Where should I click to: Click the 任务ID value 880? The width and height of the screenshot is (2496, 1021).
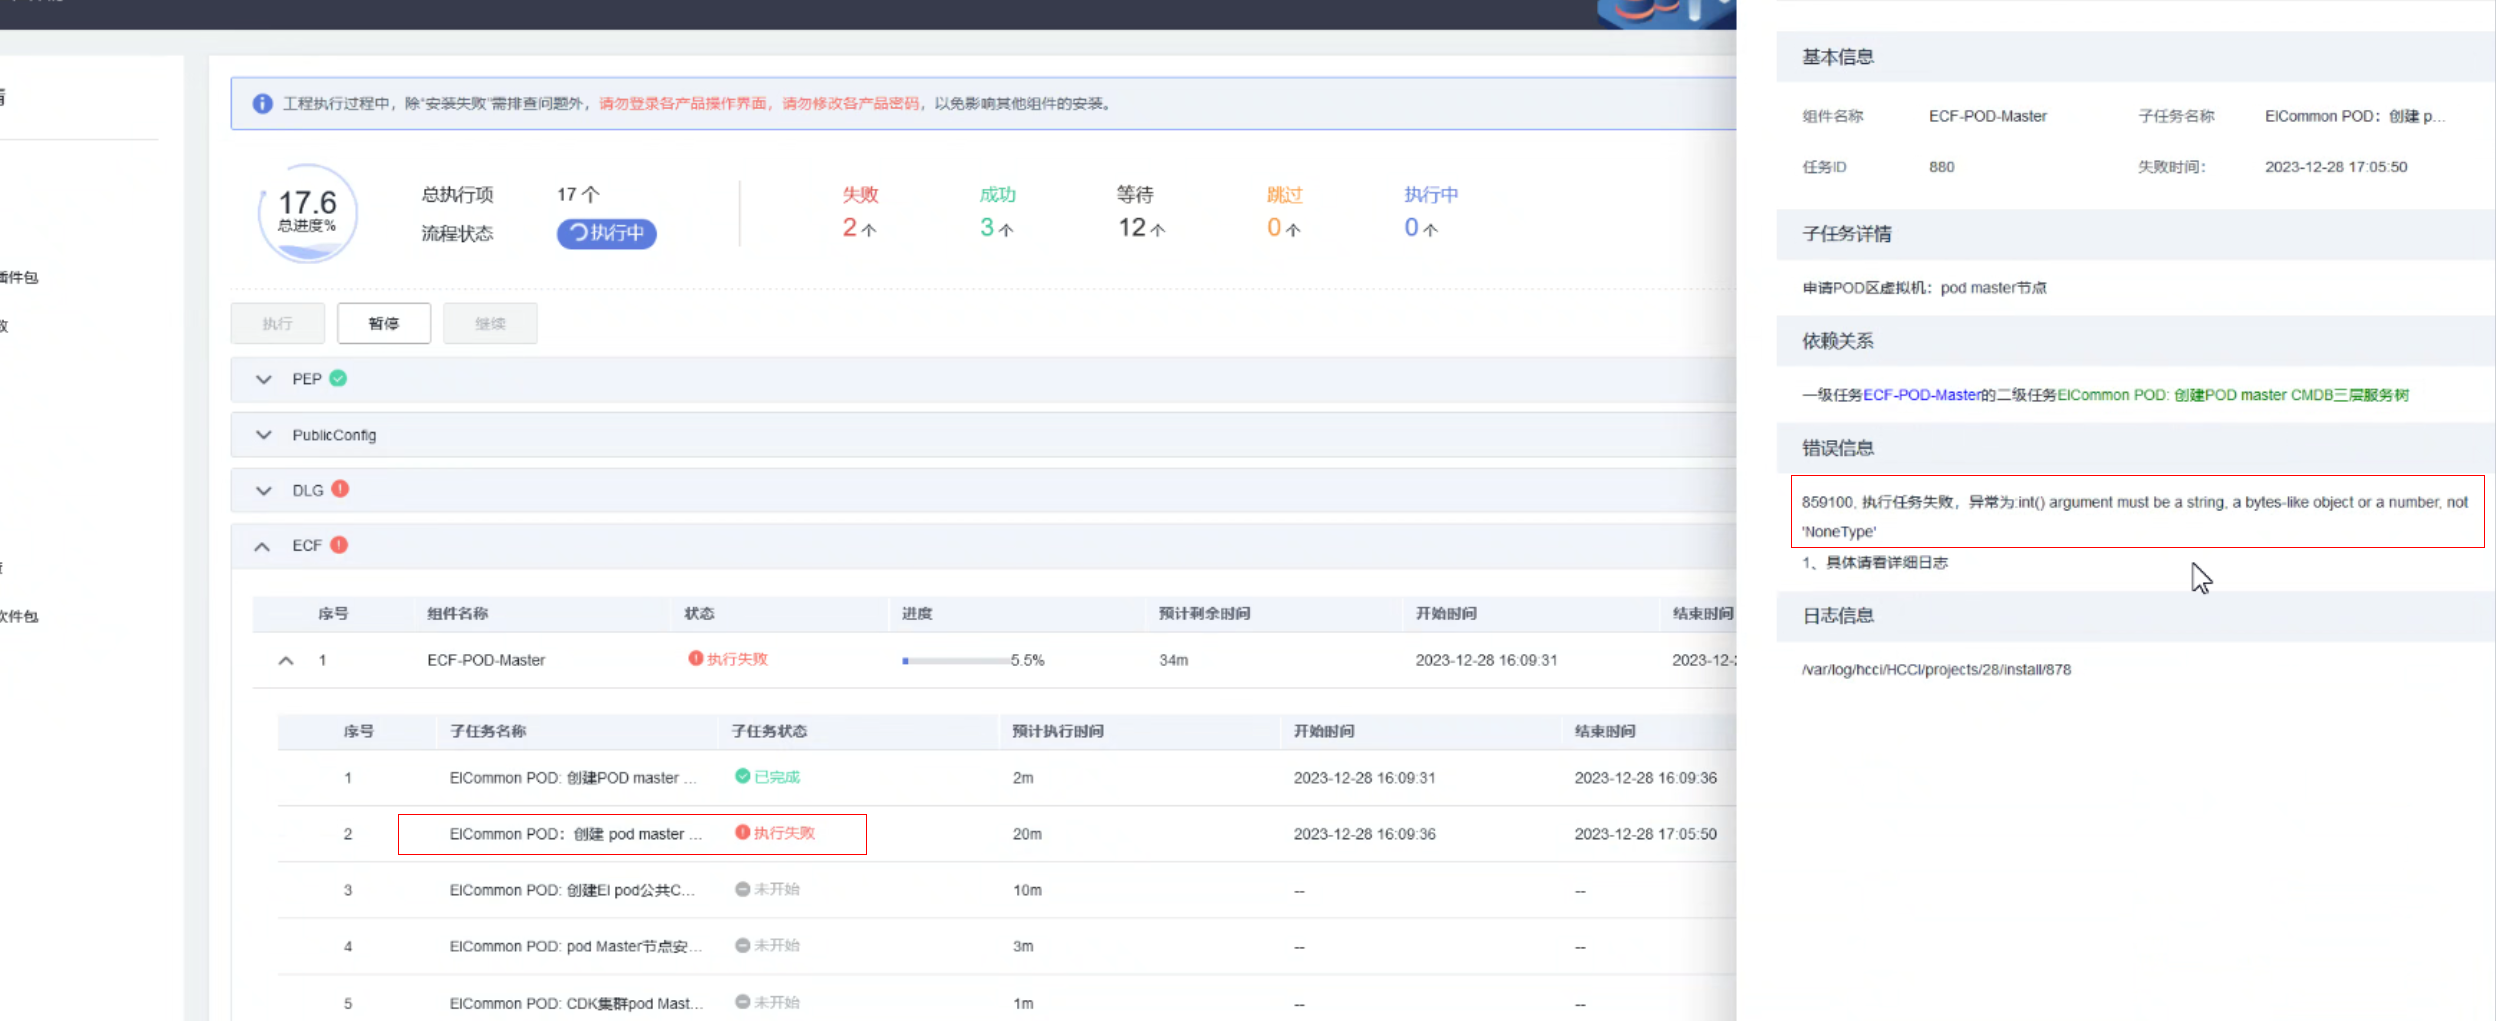click(x=1941, y=167)
